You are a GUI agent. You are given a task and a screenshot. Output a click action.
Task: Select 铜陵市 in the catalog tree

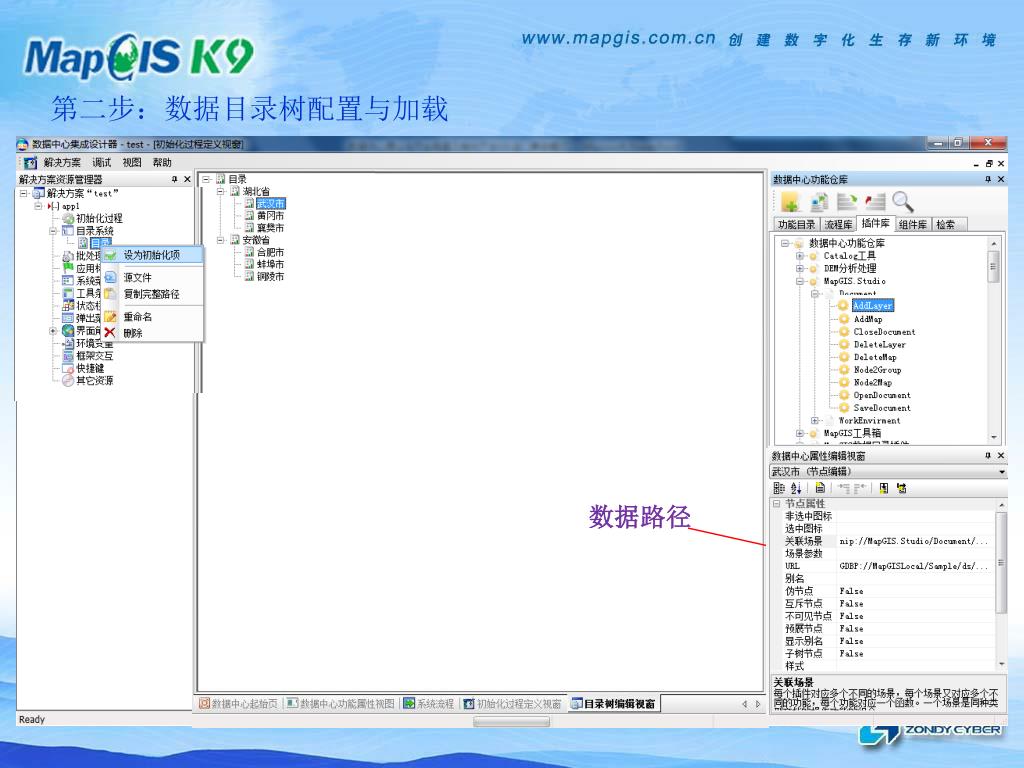pos(270,276)
